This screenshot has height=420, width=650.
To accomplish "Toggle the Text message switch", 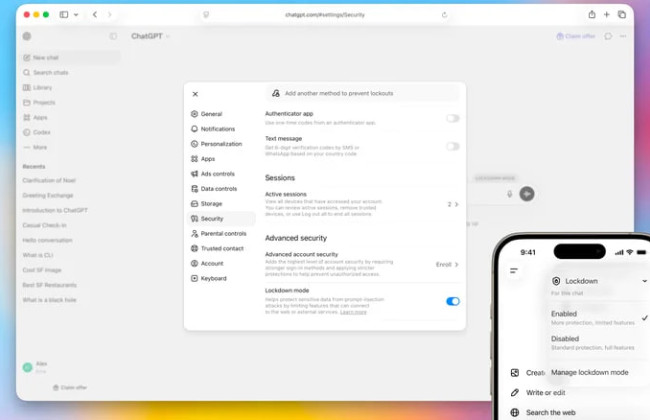I will (x=453, y=146).
